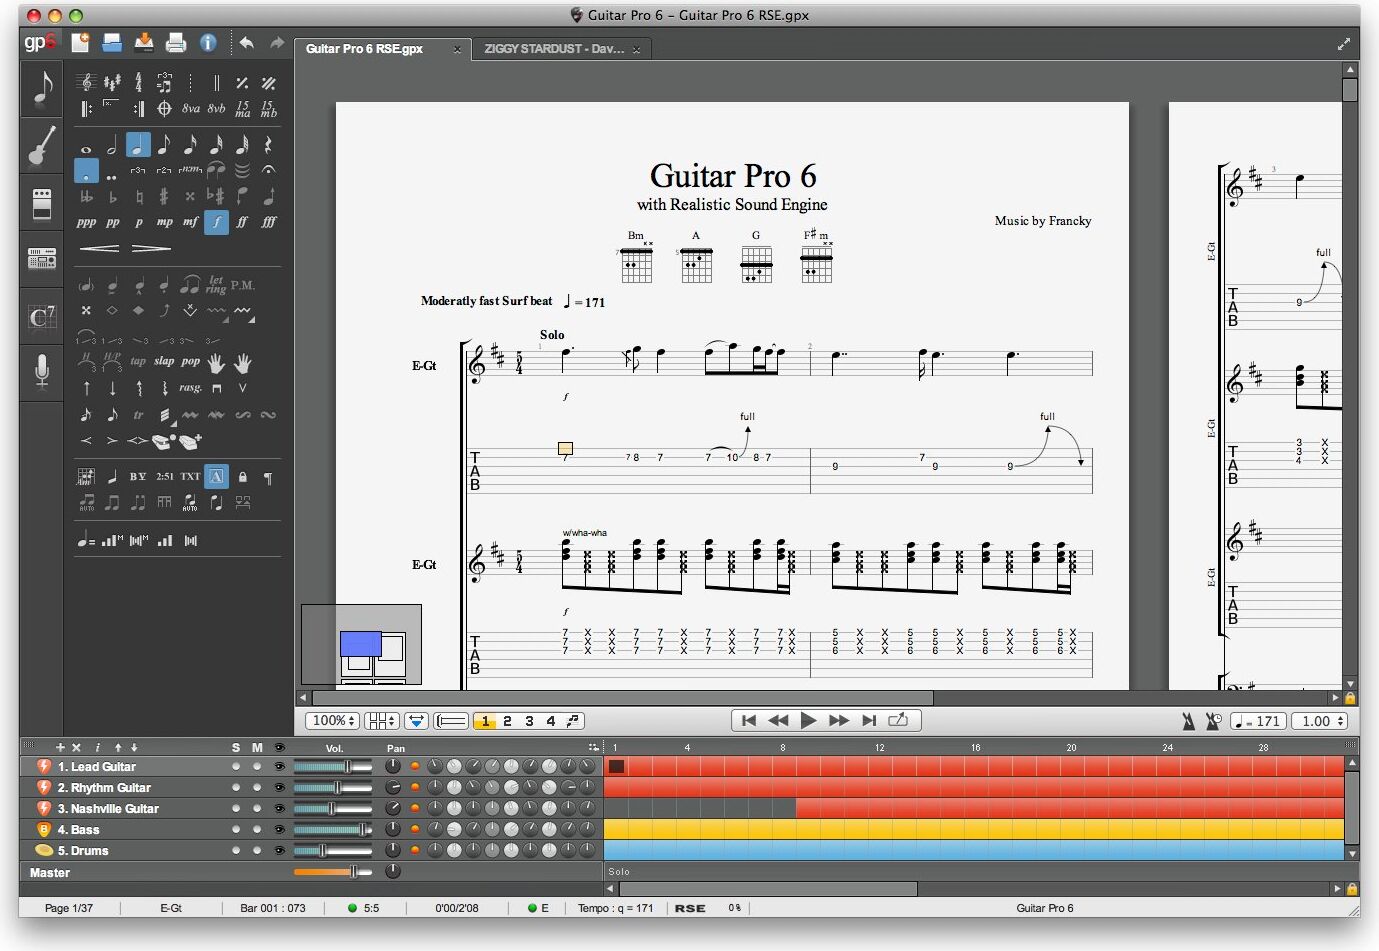Select the half note duration
This screenshot has height=951, width=1379.
click(x=112, y=146)
